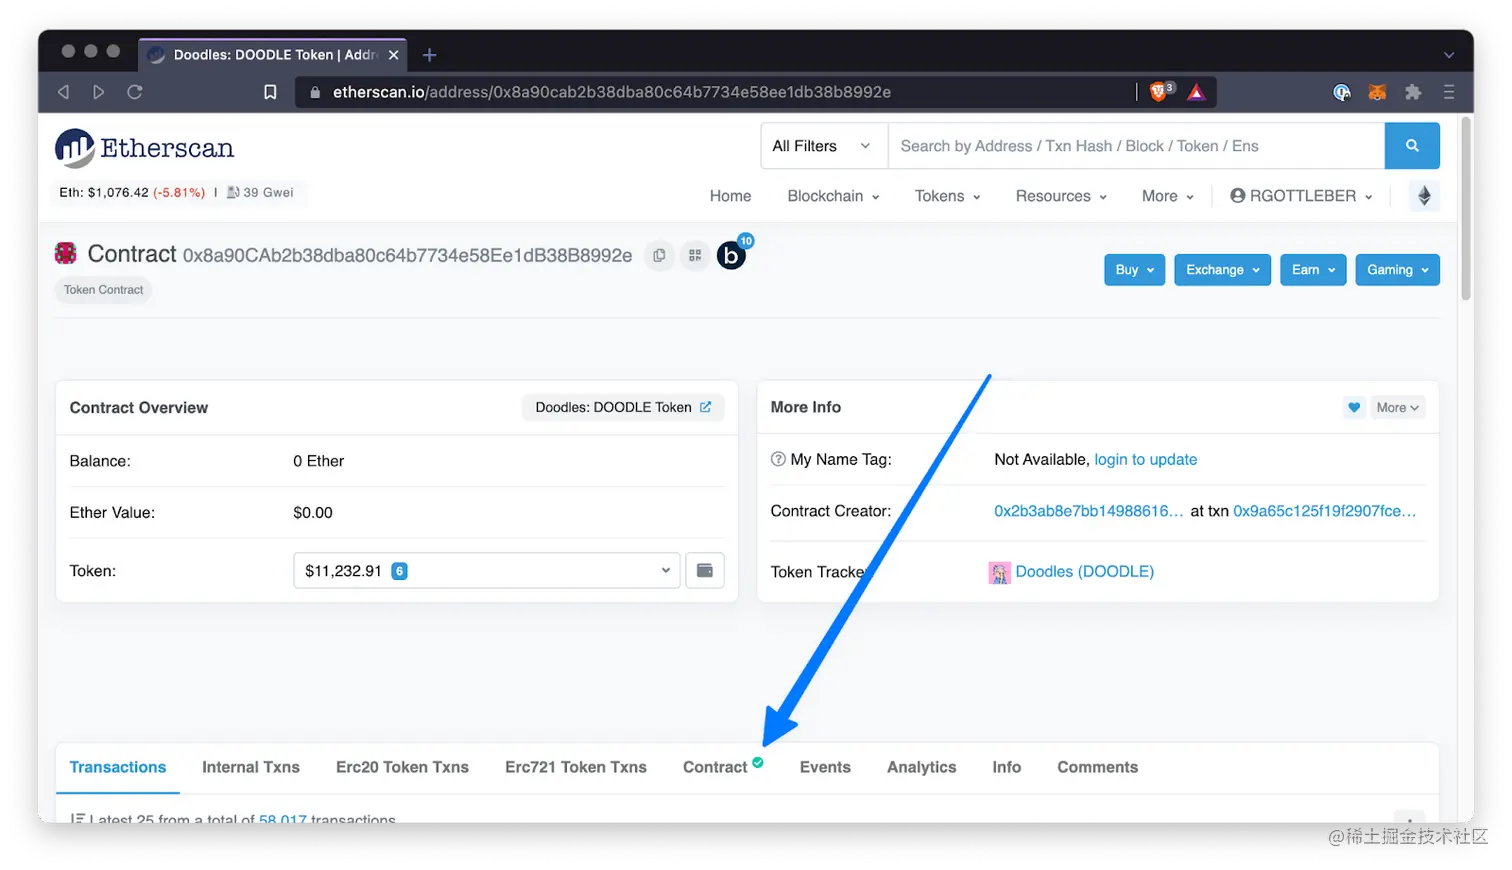This screenshot has height=870, width=1512.
Task: Switch to Erc721 Token Txns tab
Action: pos(576,767)
